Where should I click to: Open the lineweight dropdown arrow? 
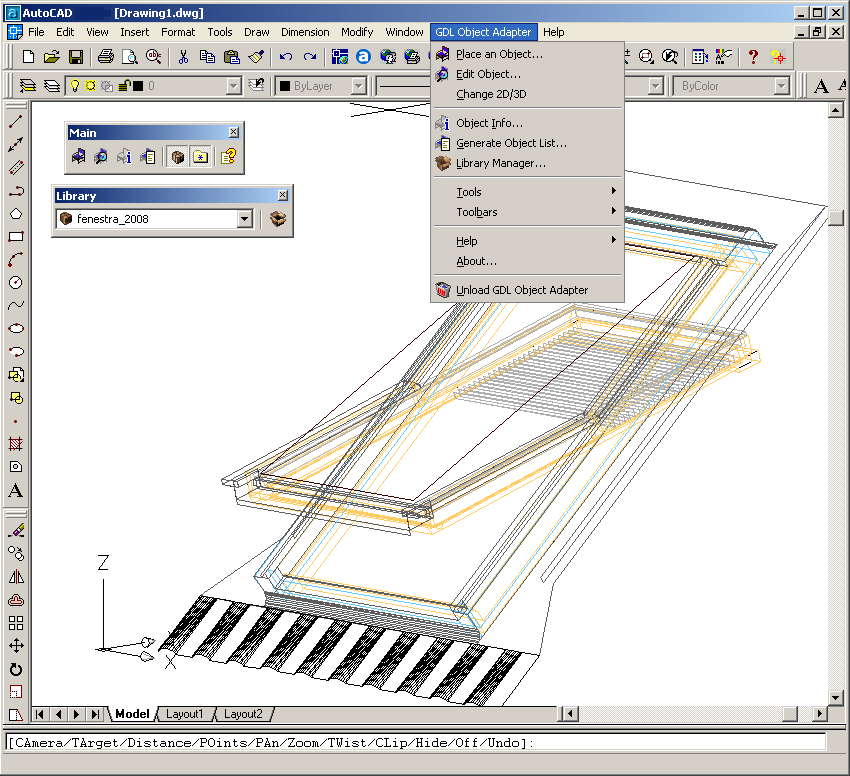point(655,86)
